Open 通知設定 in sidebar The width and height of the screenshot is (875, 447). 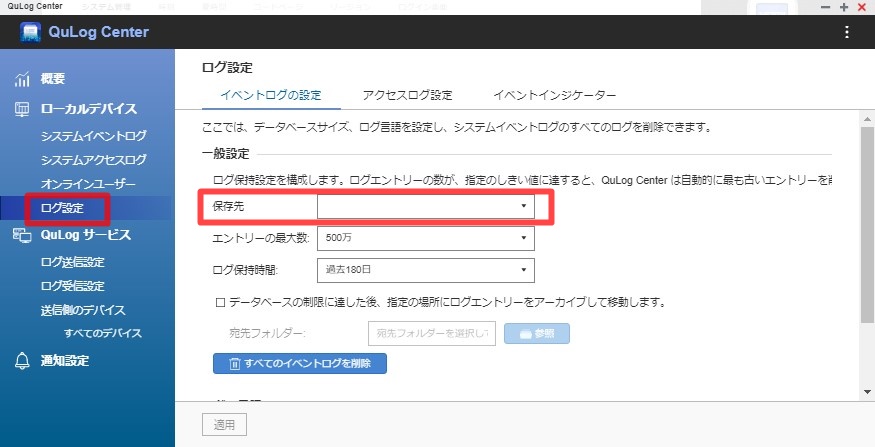(x=65, y=361)
